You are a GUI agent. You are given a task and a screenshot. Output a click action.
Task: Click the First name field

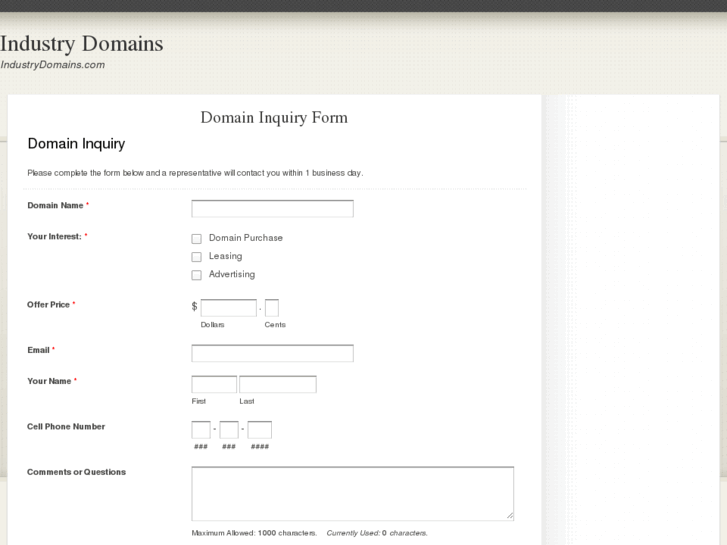214,385
